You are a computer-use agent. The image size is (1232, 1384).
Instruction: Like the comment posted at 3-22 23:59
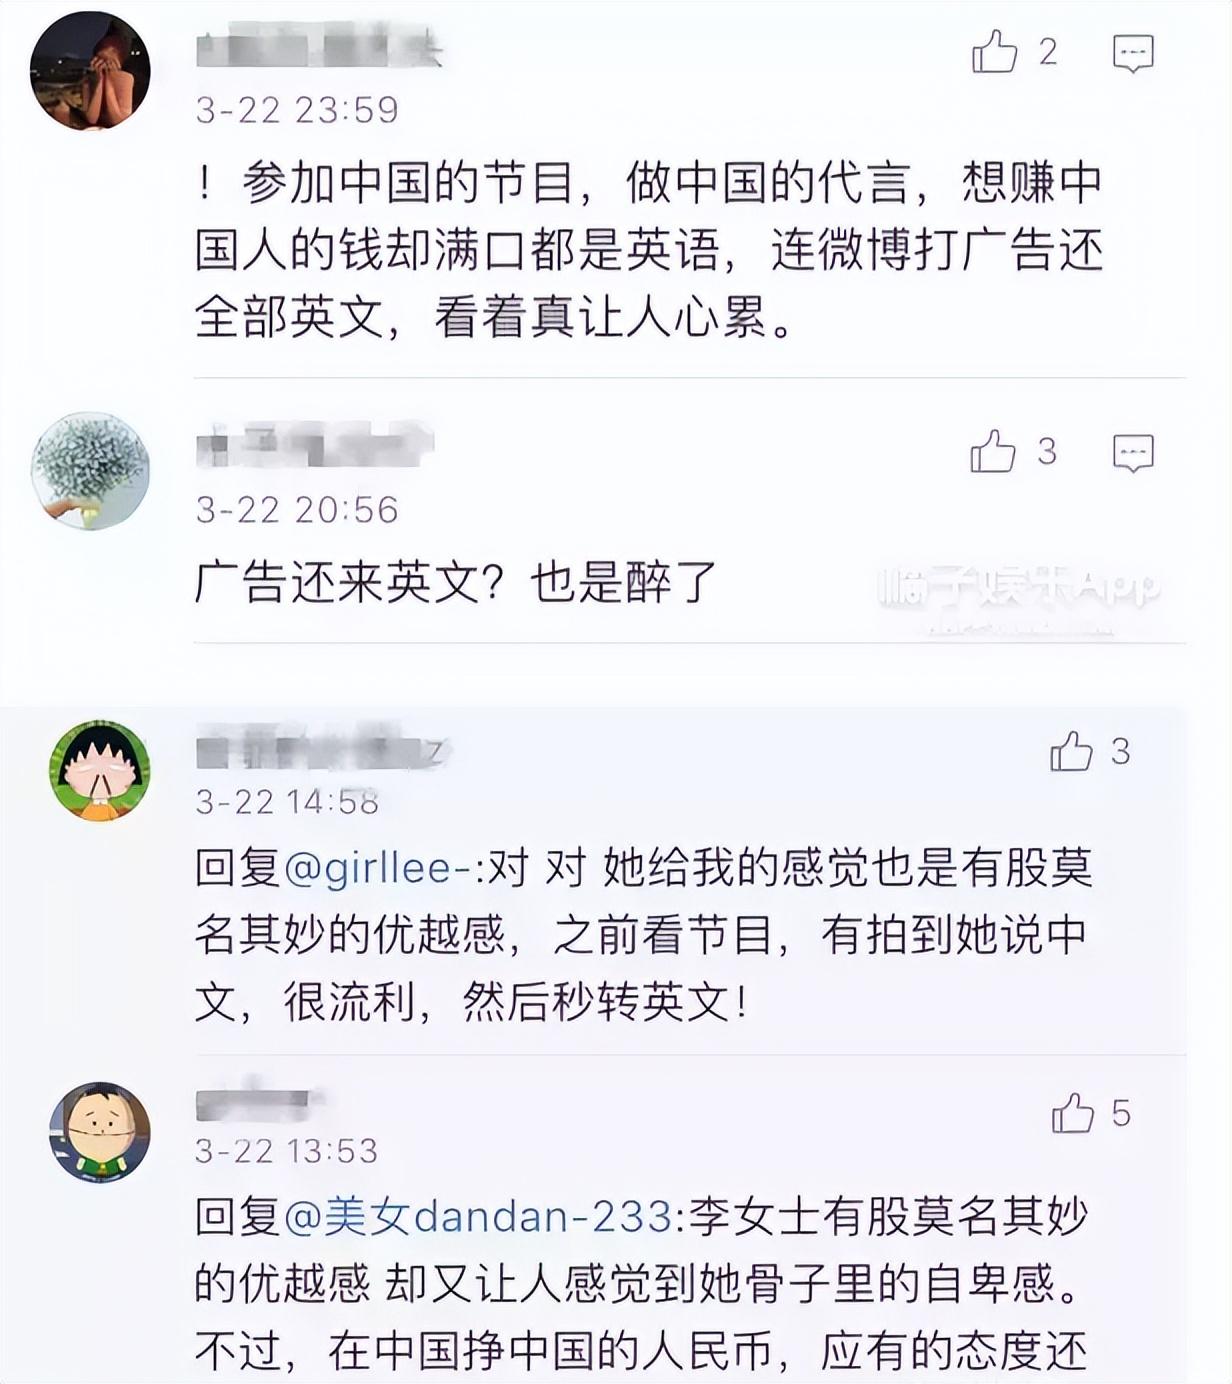click(x=994, y=51)
